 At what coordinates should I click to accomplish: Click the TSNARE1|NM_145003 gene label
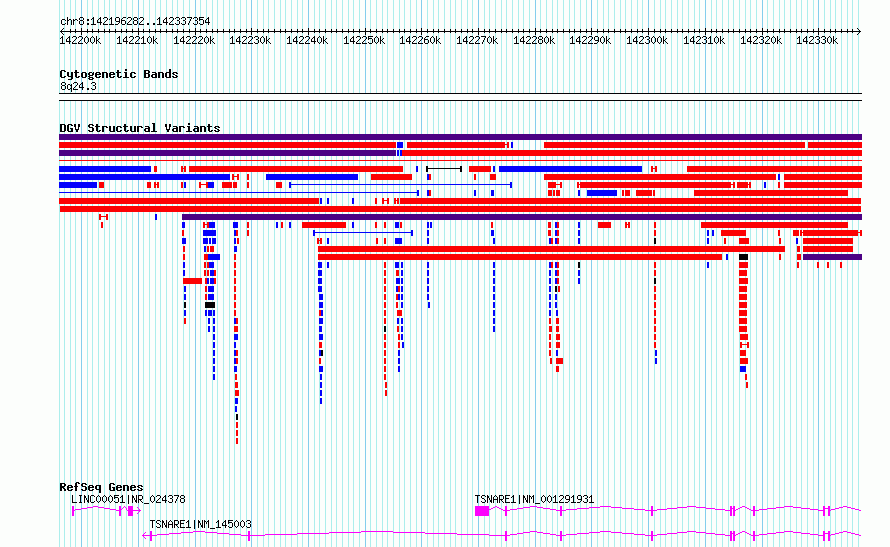200,524
